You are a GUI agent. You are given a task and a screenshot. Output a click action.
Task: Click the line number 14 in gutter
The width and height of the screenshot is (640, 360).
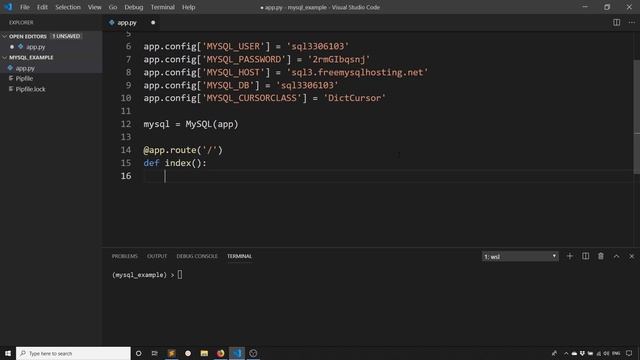click(x=126, y=150)
